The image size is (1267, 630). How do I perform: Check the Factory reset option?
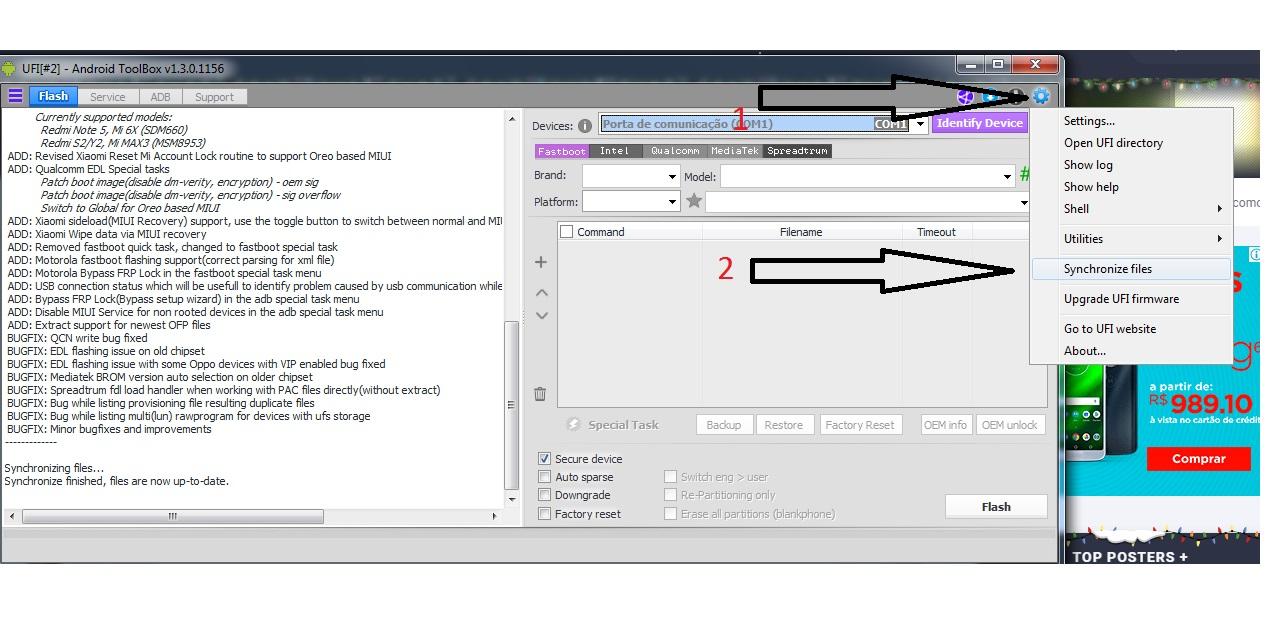[545, 514]
